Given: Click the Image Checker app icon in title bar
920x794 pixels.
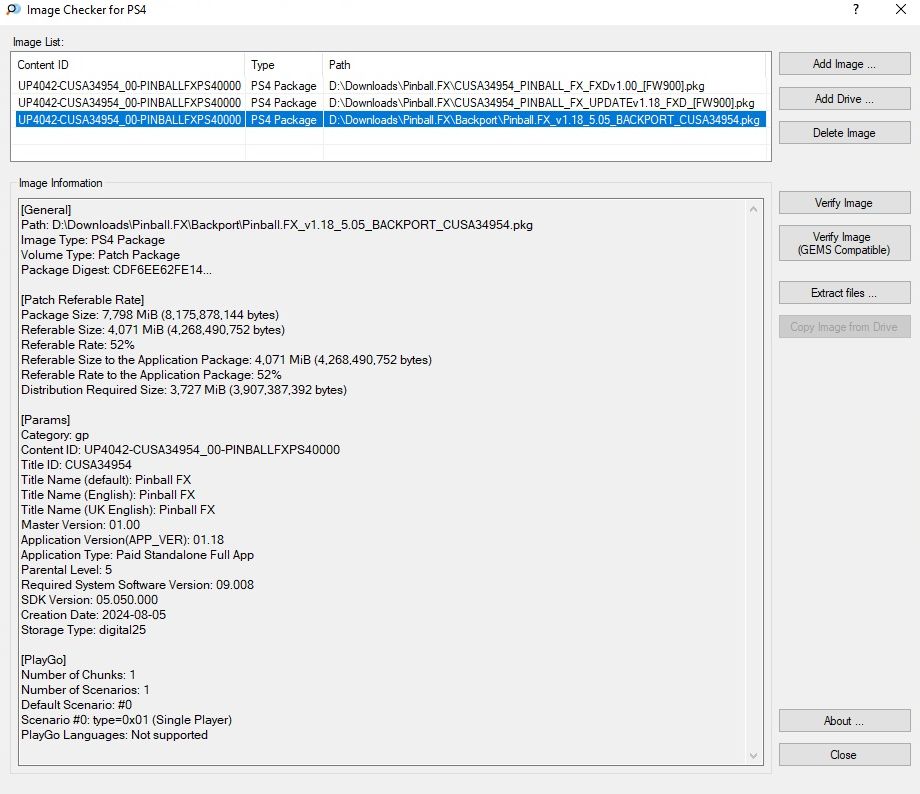Looking at the screenshot, I should 13,9.
